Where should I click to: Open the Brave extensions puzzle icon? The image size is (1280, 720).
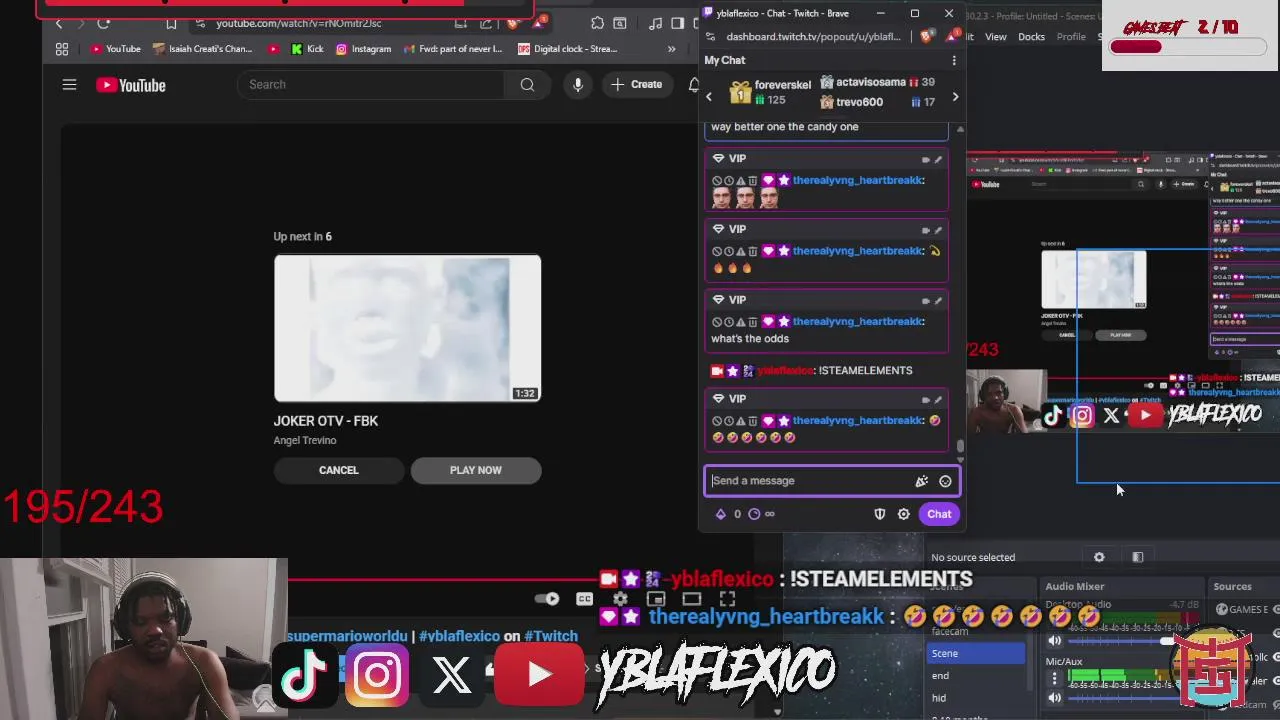(x=597, y=23)
